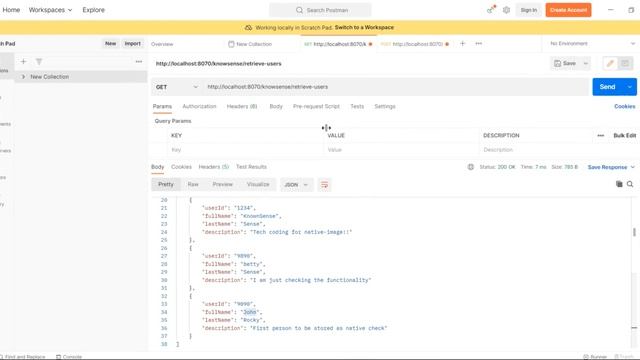This screenshot has width=640, height=360.
Task: Open the GET method dropdown
Action: pos(177,87)
